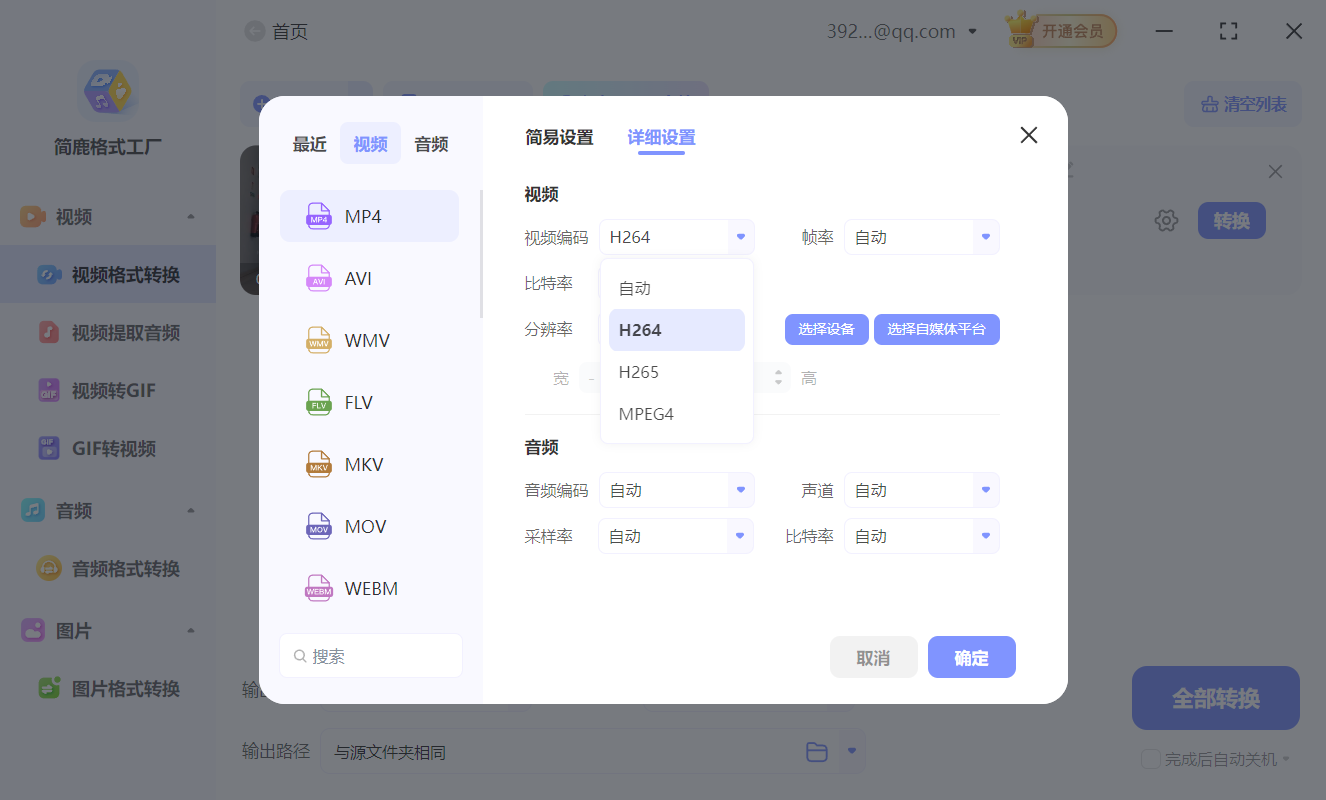Select the WEBM output format

coord(369,588)
